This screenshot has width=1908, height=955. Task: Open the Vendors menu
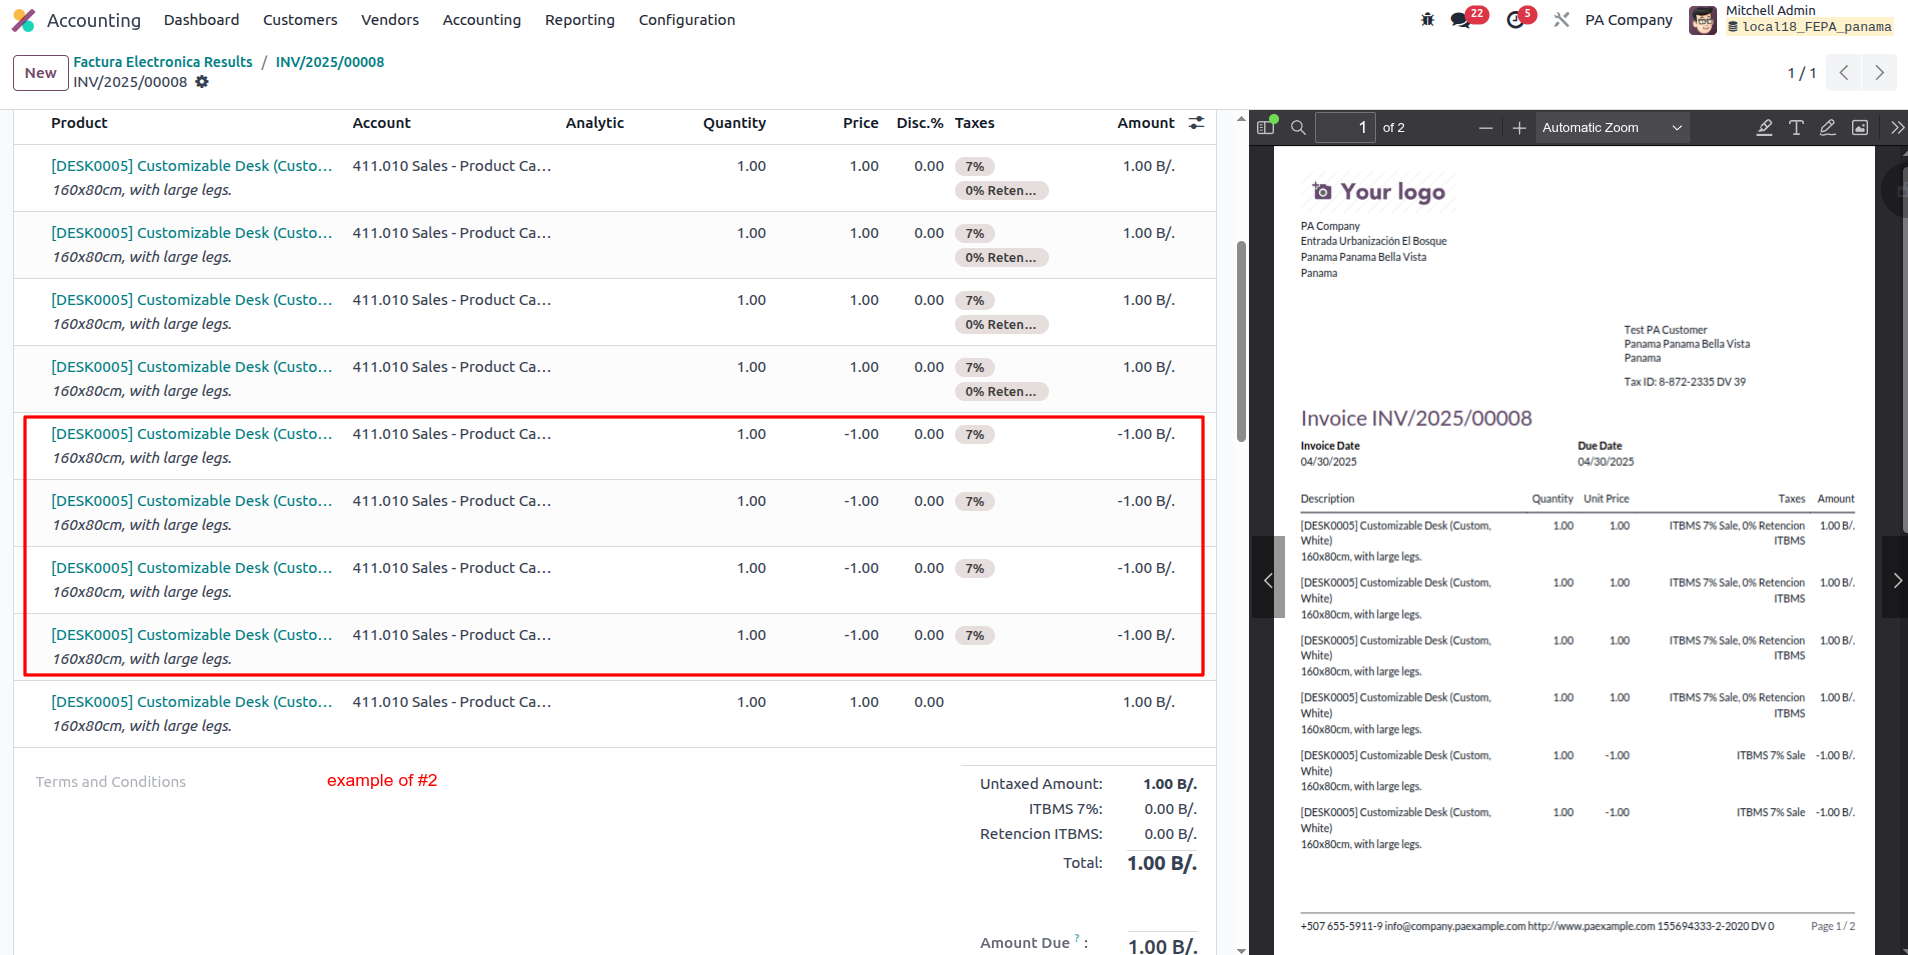pyautogui.click(x=389, y=20)
